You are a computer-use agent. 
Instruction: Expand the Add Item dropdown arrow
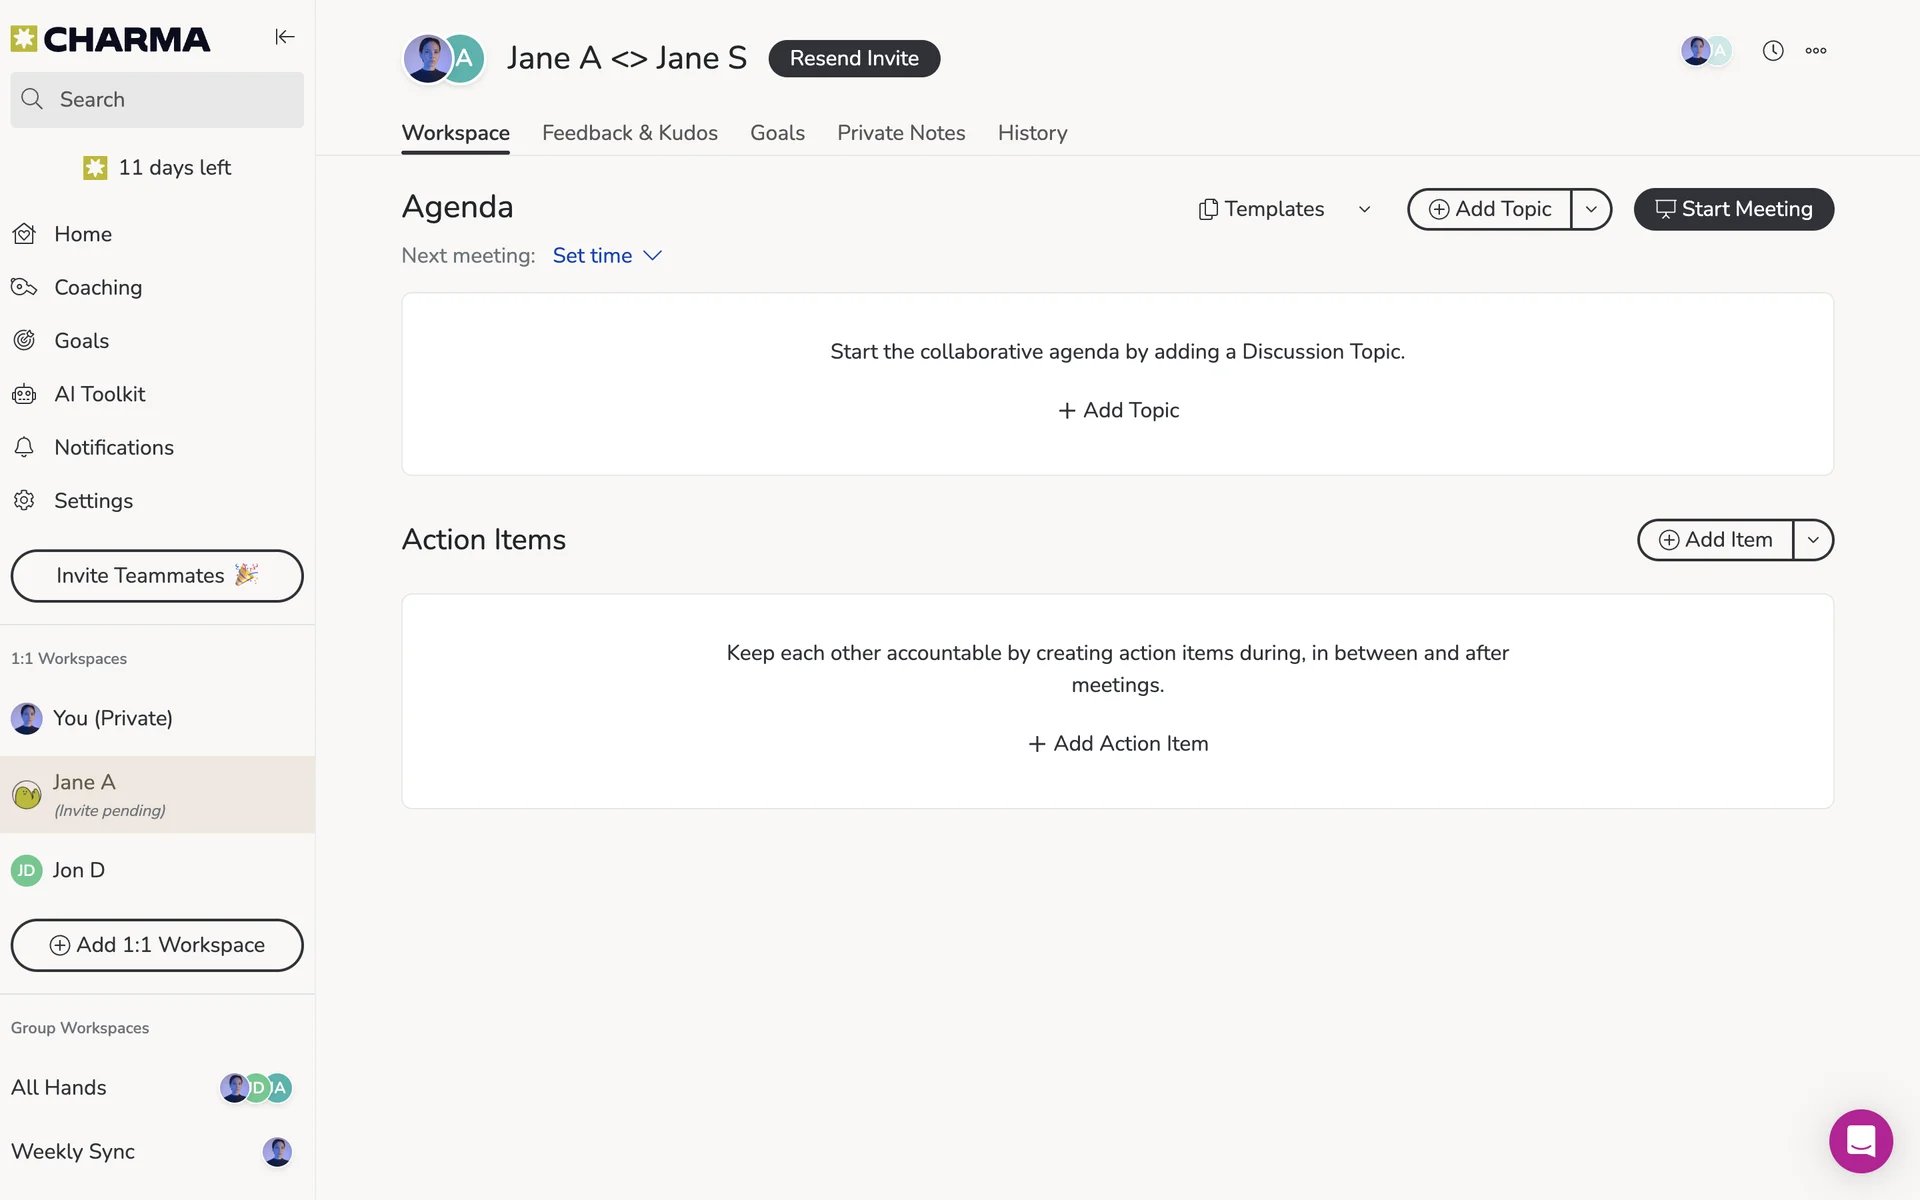point(1813,540)
